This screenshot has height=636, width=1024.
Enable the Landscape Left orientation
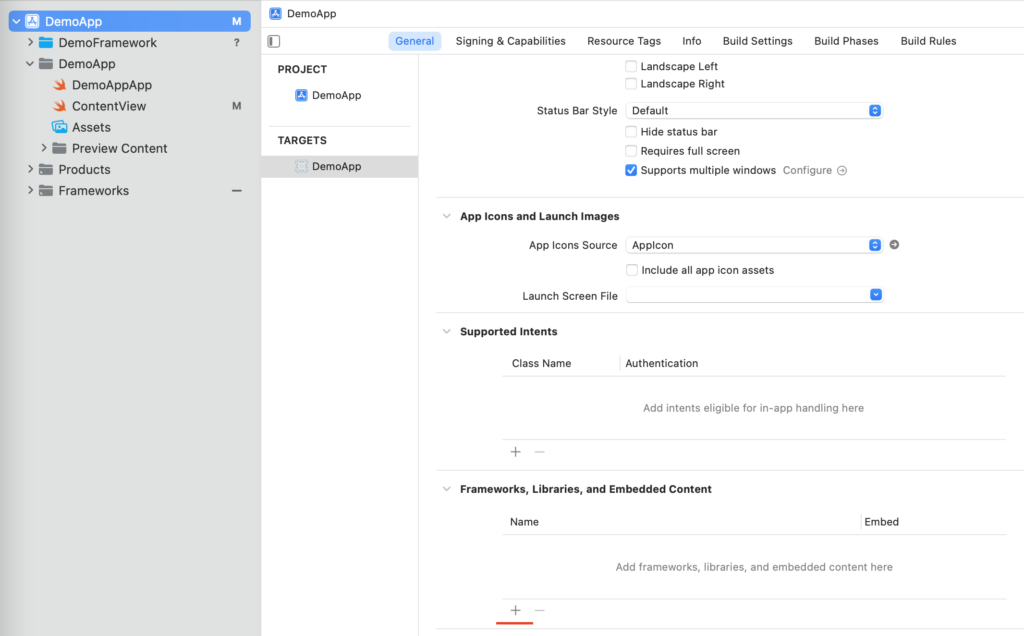click(631, 66)
